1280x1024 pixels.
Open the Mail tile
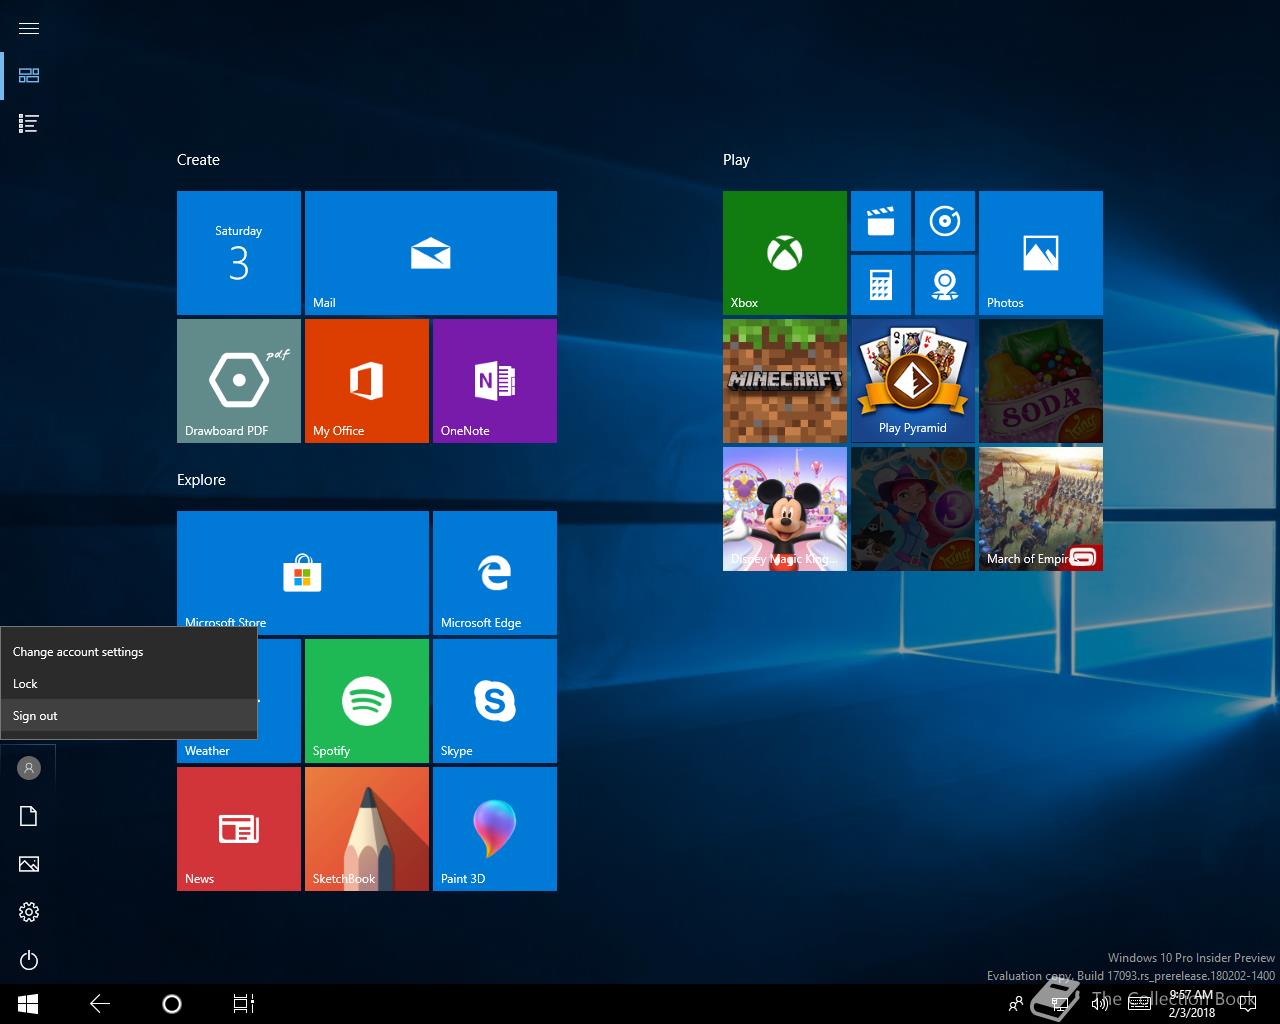pos(430,253)
